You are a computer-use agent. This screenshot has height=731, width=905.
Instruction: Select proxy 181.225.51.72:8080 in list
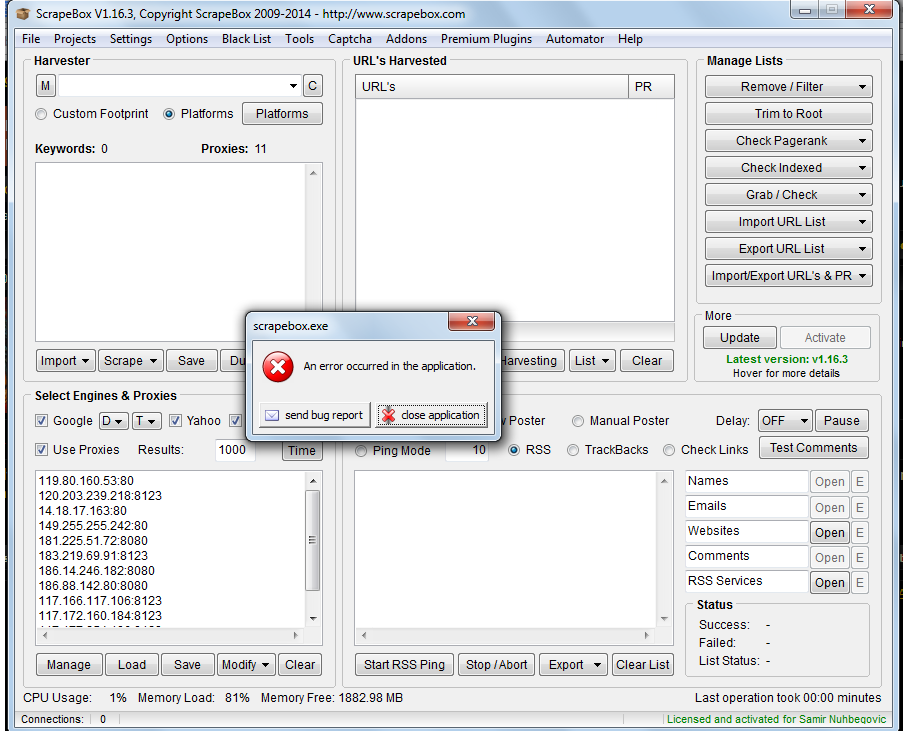(x=94, y=541)
